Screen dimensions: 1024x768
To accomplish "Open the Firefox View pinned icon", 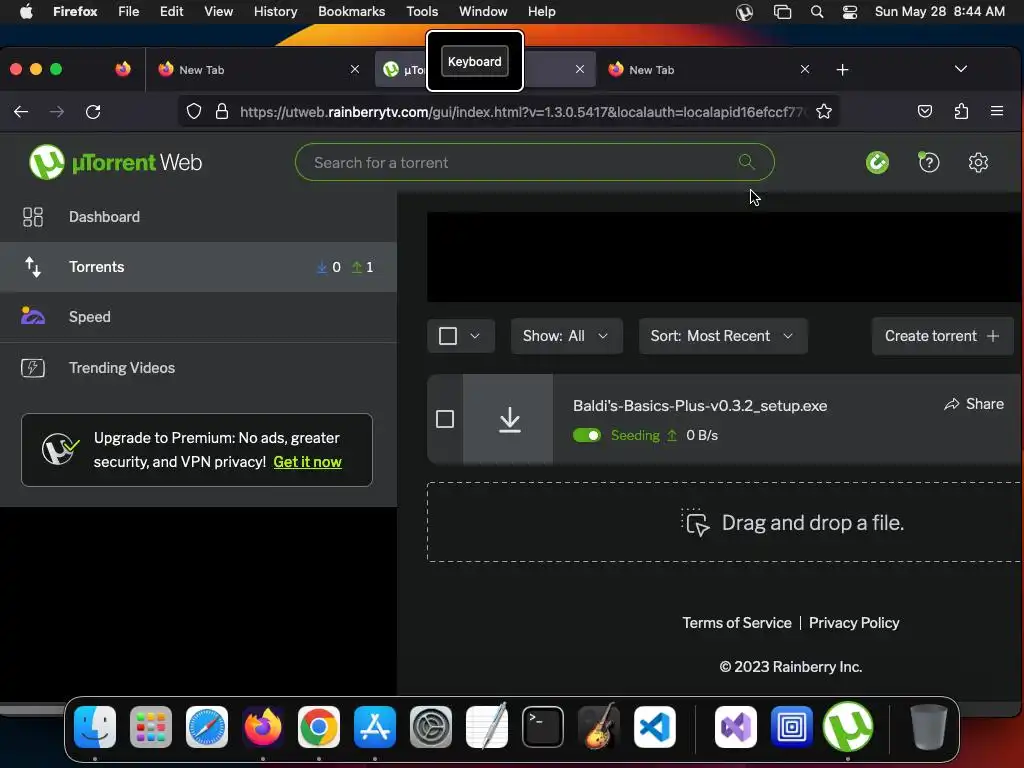I will (x=123, y=69).
